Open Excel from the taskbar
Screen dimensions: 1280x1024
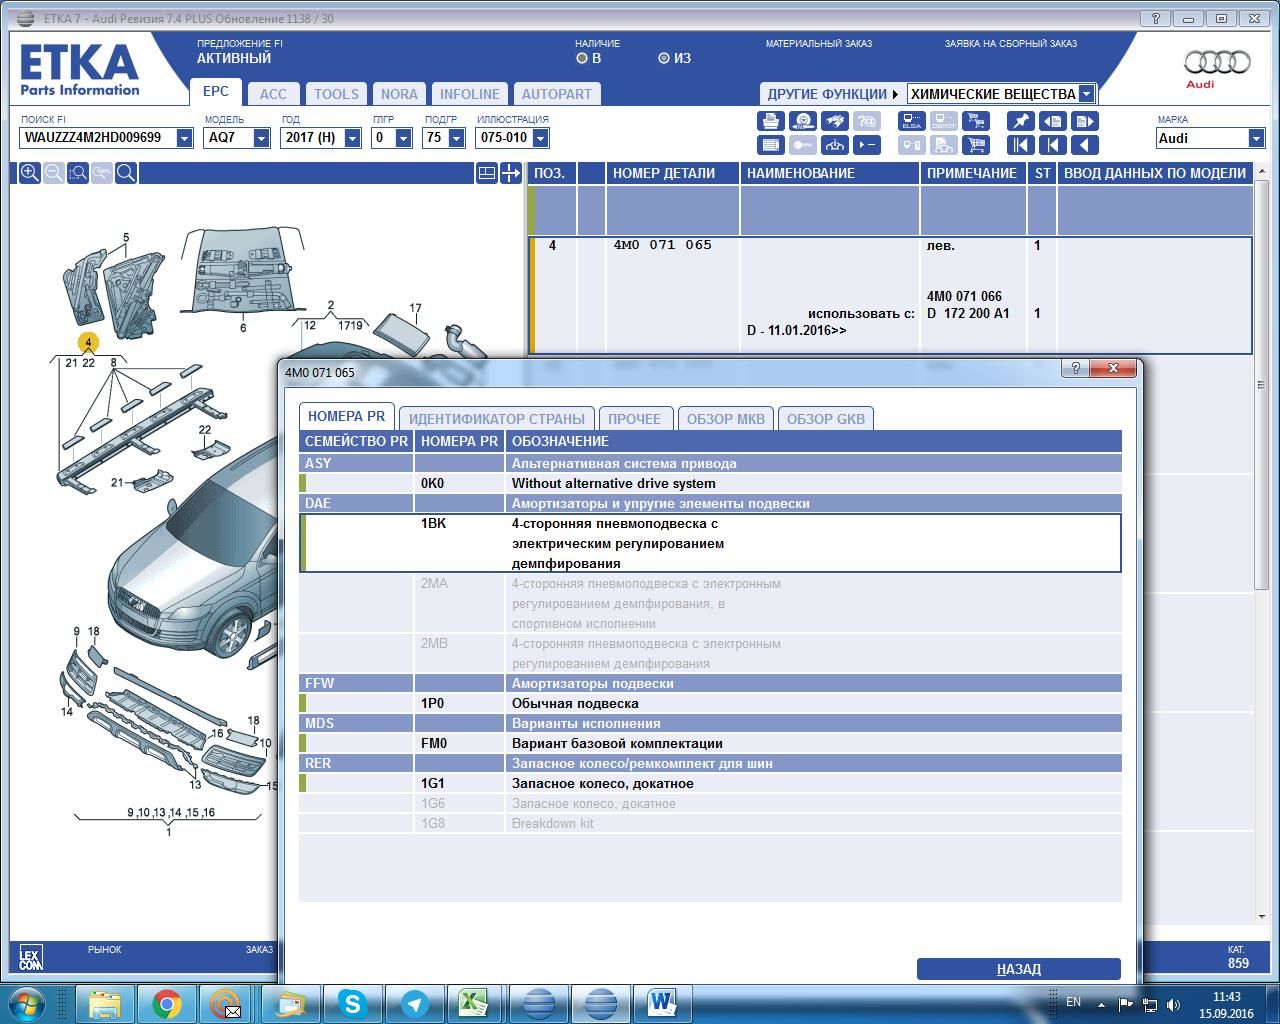click(x=474, y=1003)
